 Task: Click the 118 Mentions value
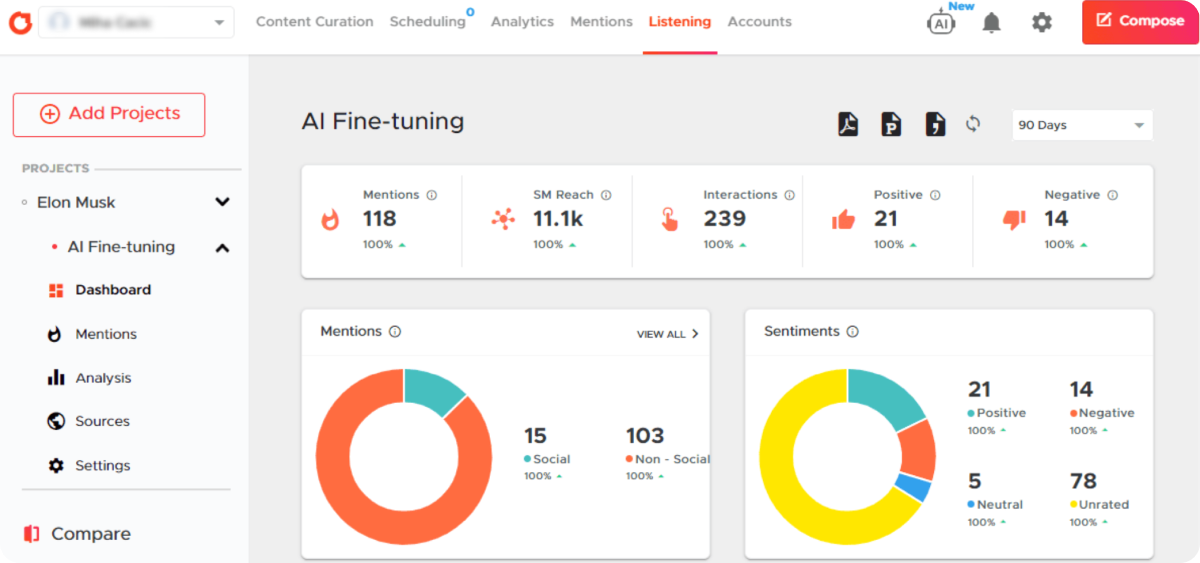(x=380, y=219)
